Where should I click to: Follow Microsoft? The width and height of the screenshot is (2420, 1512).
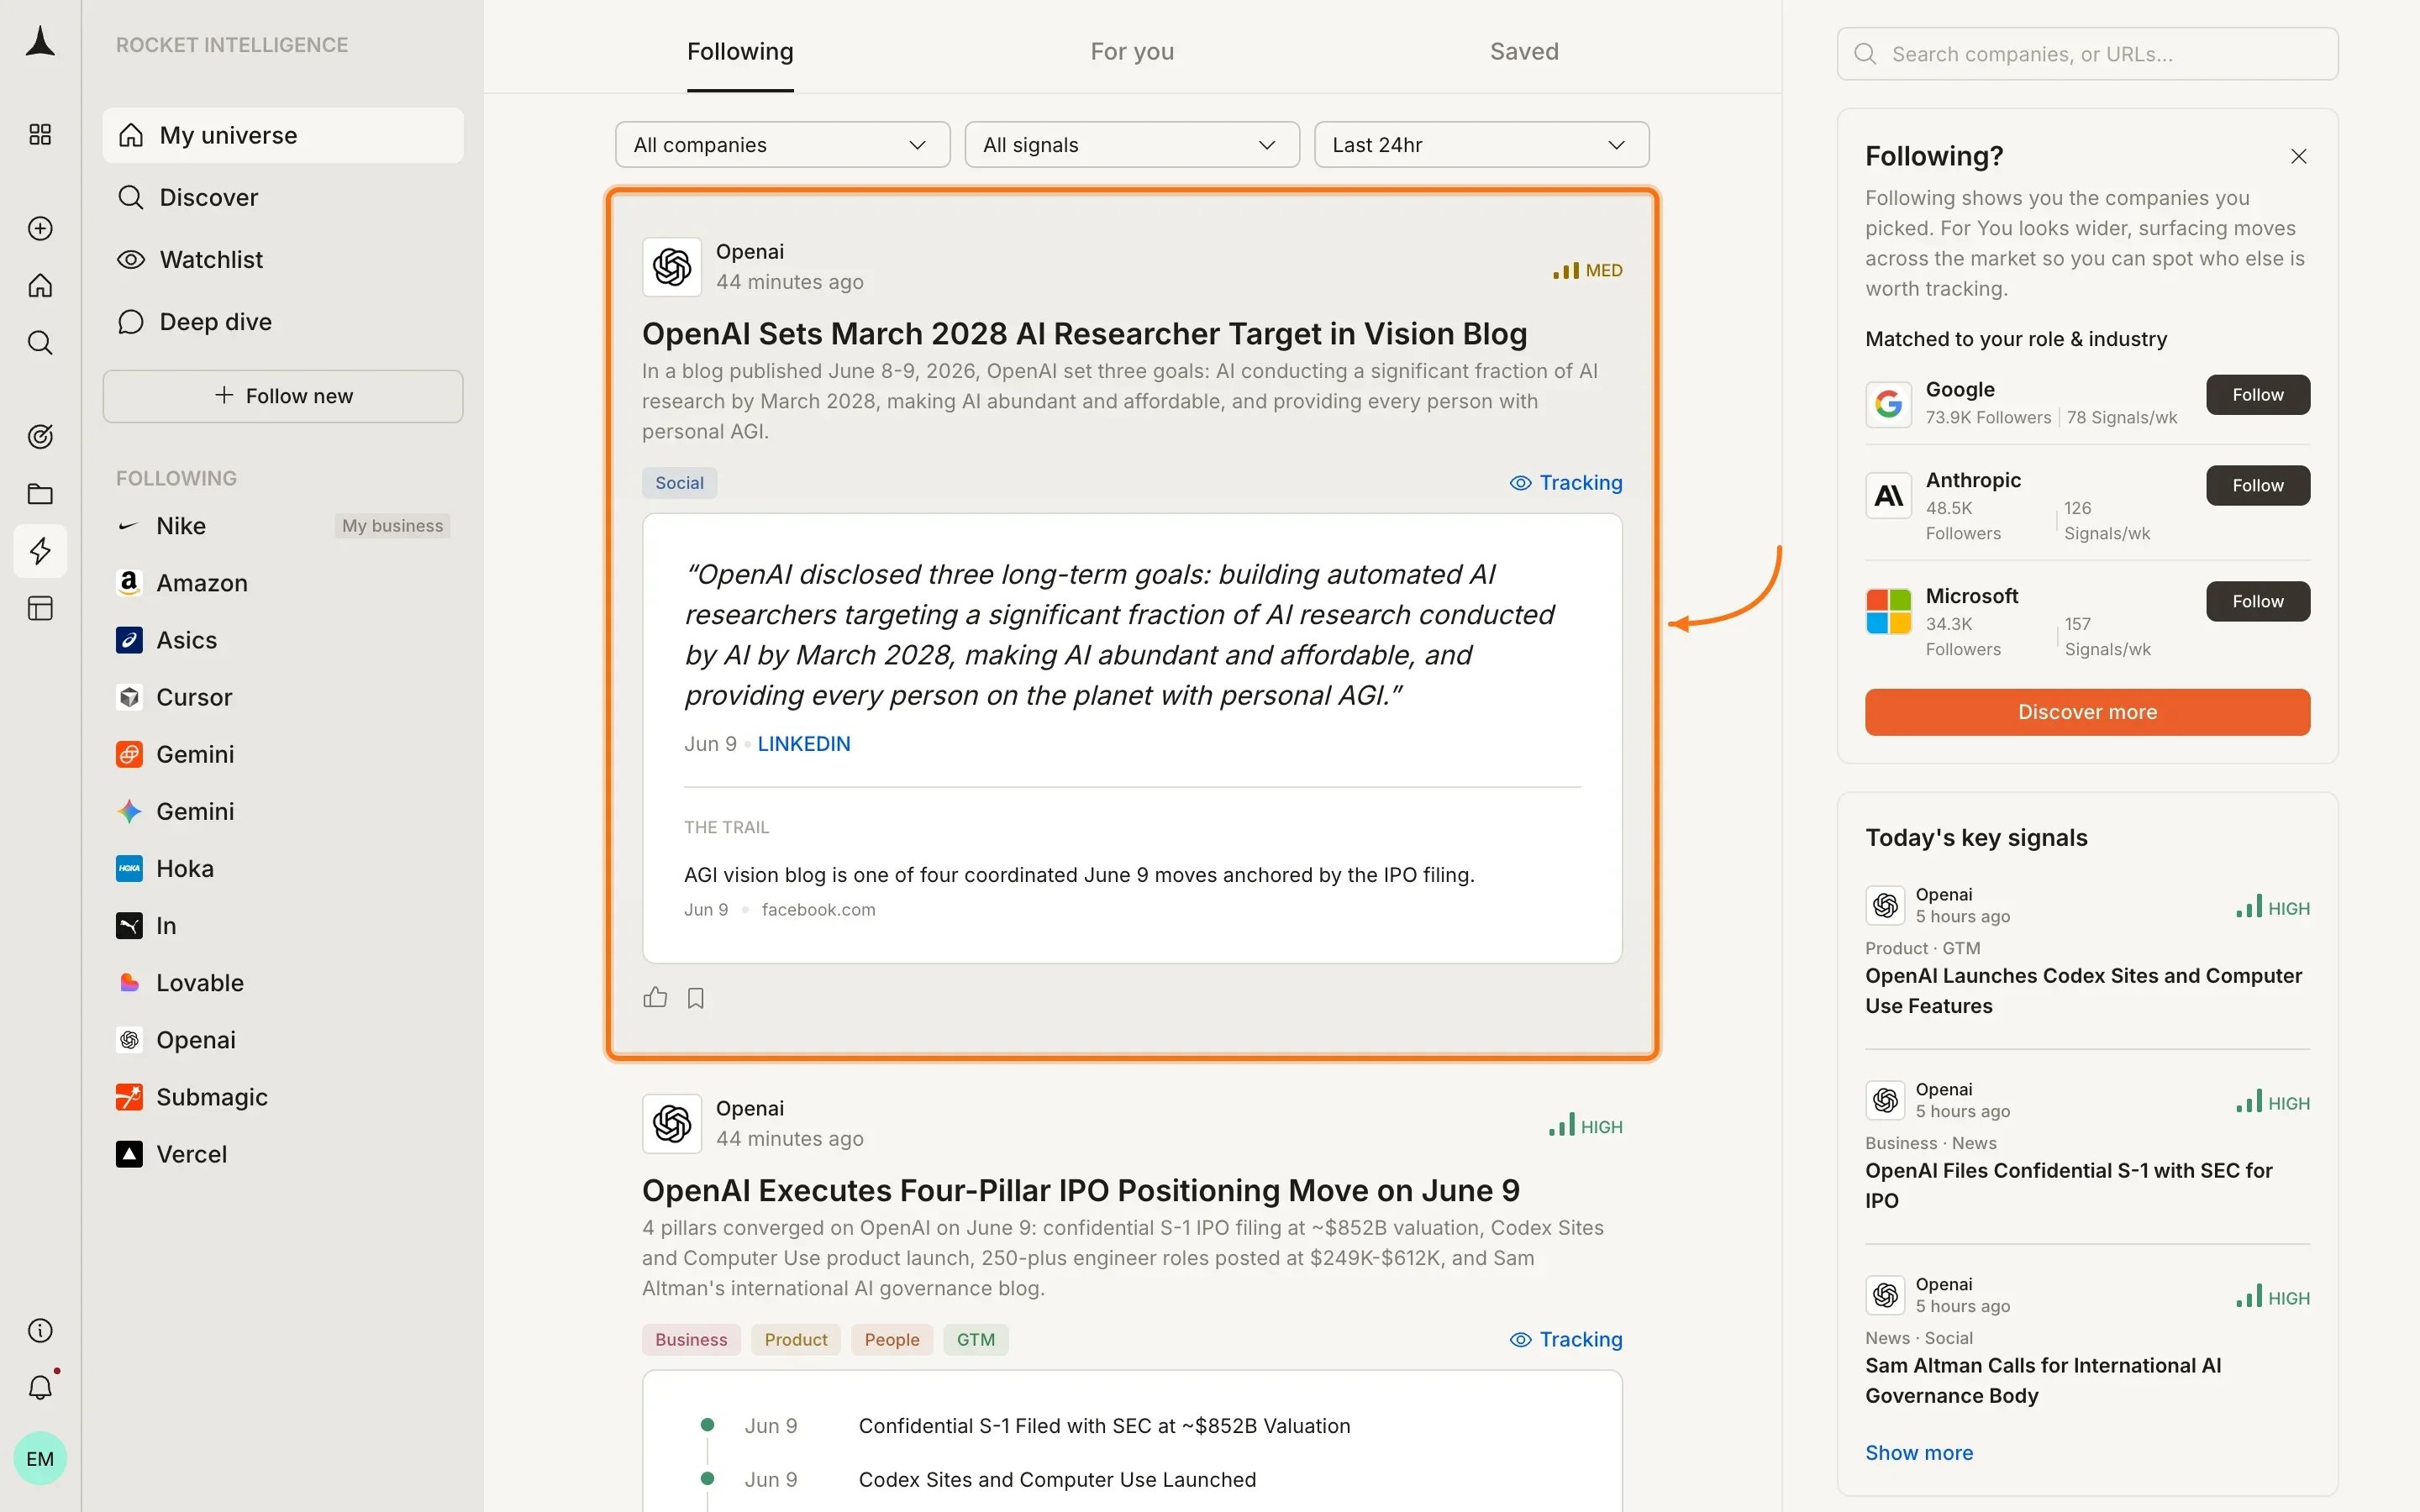tap(2257, 601)
